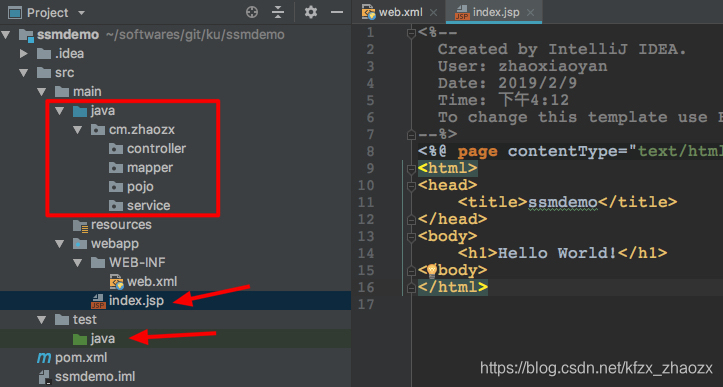Select the service package
The height and width of the screenshot is (387, 723).
[148, 205]
